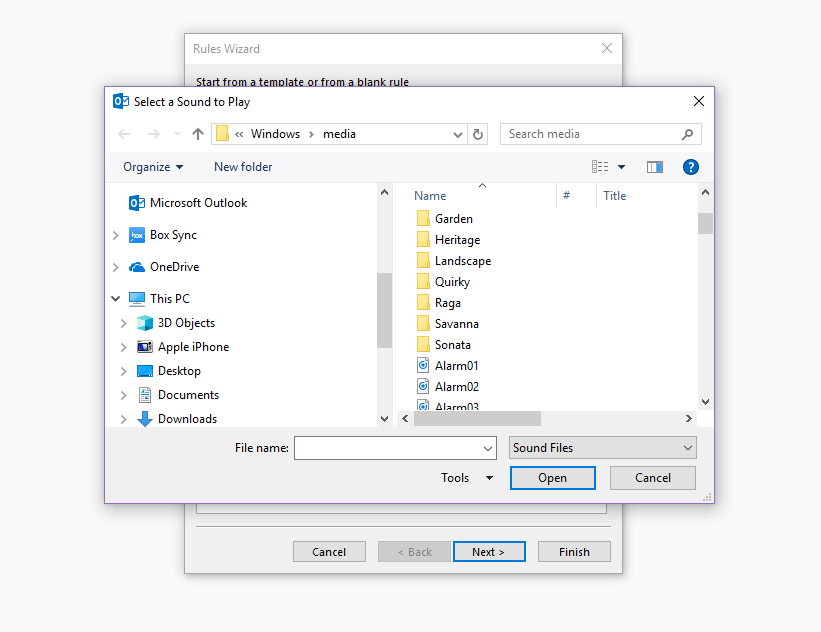Click Finish in the Rules Wizard
Screen dimensions: 821x632
(x=574, y=552)
